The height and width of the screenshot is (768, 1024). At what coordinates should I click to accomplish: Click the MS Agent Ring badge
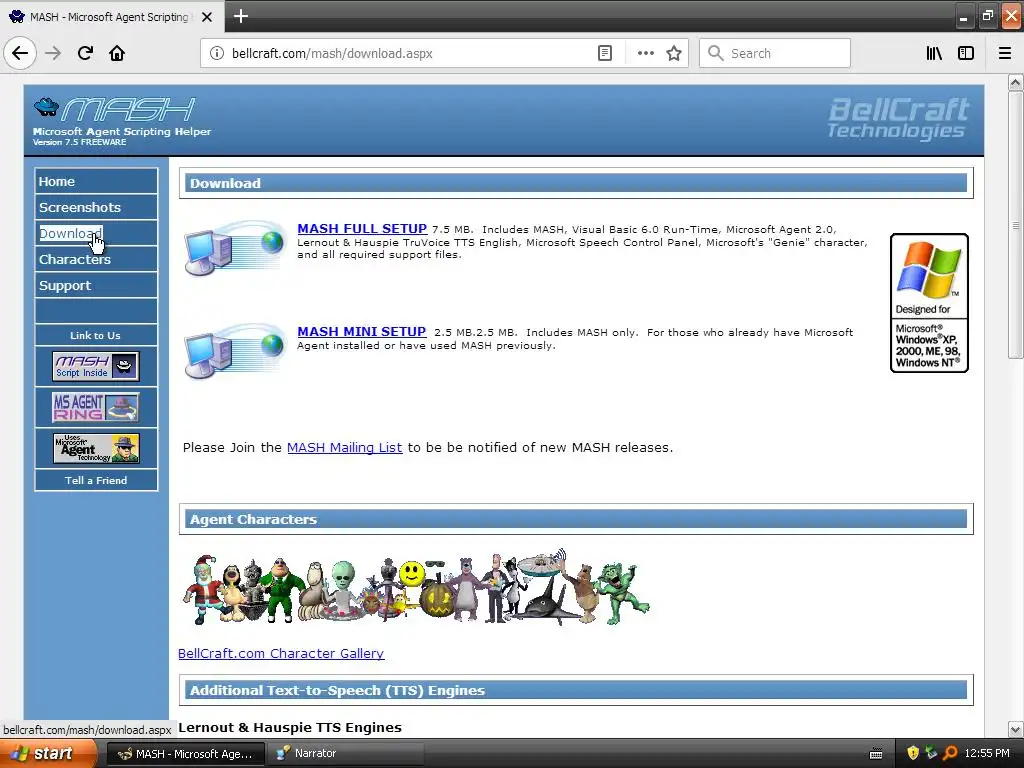tap(96, 407)
